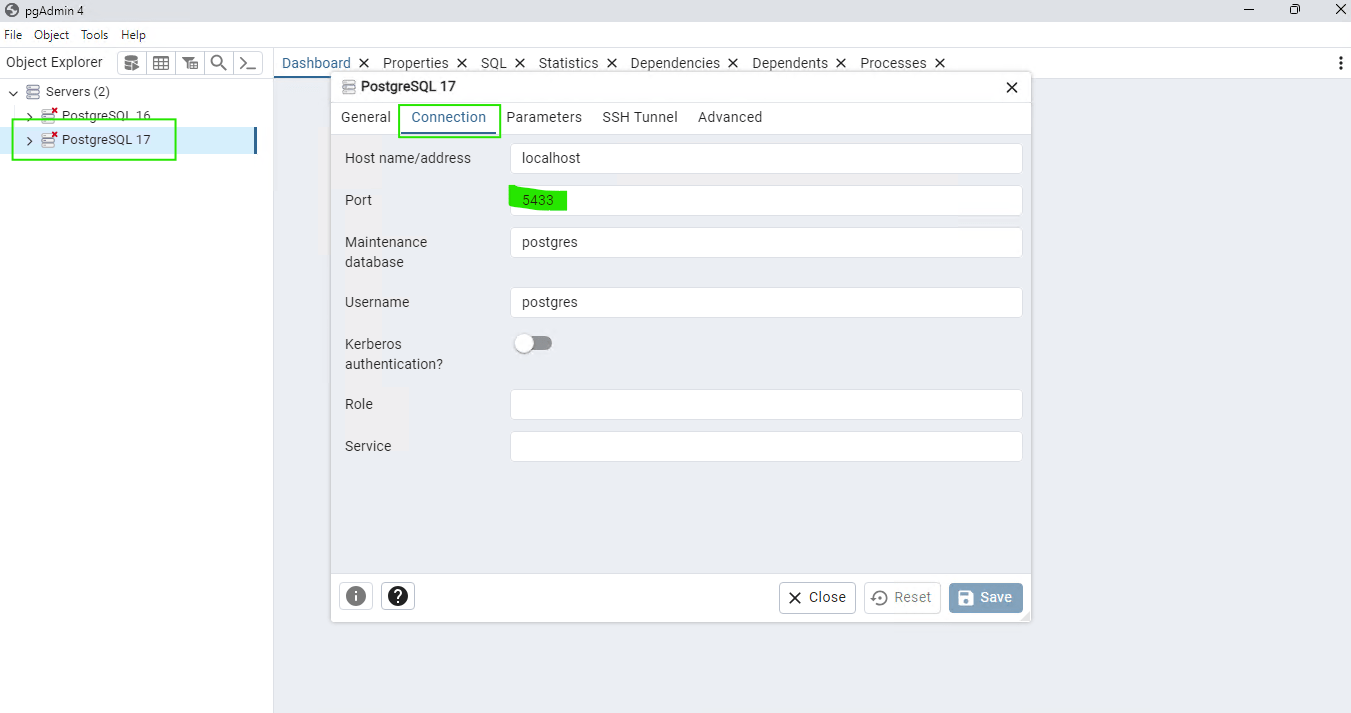Launch the PSQL Tool terminal icon
This screenshot has width=1351, height=713.
click(248, 63)
